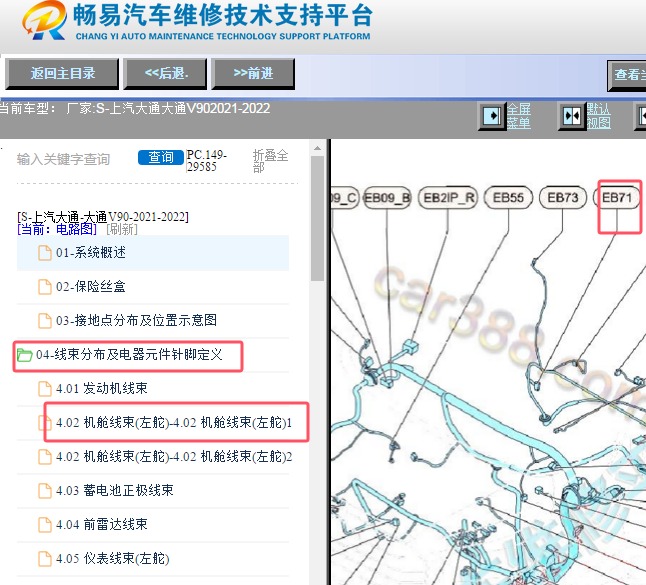Click the [S-上汽大通-大通V90-2021-2022] heading
This screenshot has height=585, width=646.
103,217
